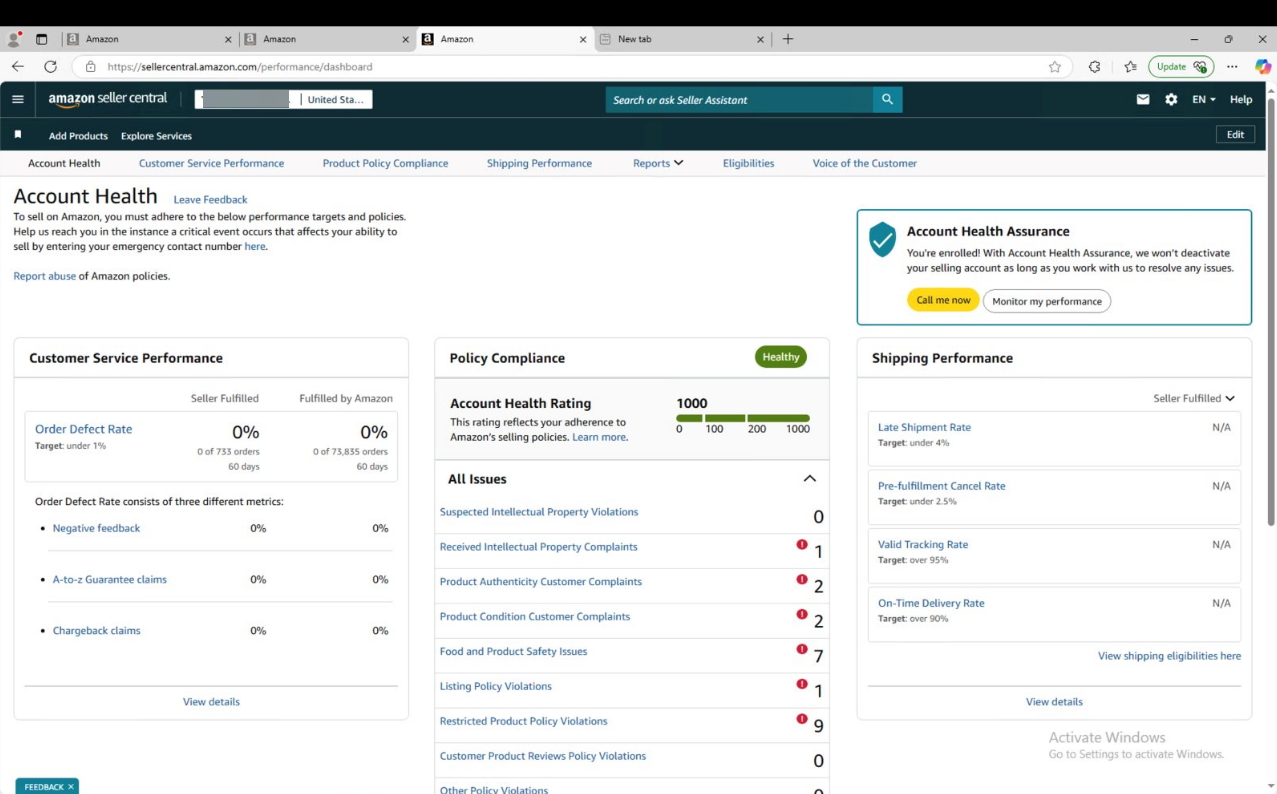Image resolution: width=1277 pixels, height=794 pixels.
Task: Click the Seller Assistant search field
Action: point(738,99)
